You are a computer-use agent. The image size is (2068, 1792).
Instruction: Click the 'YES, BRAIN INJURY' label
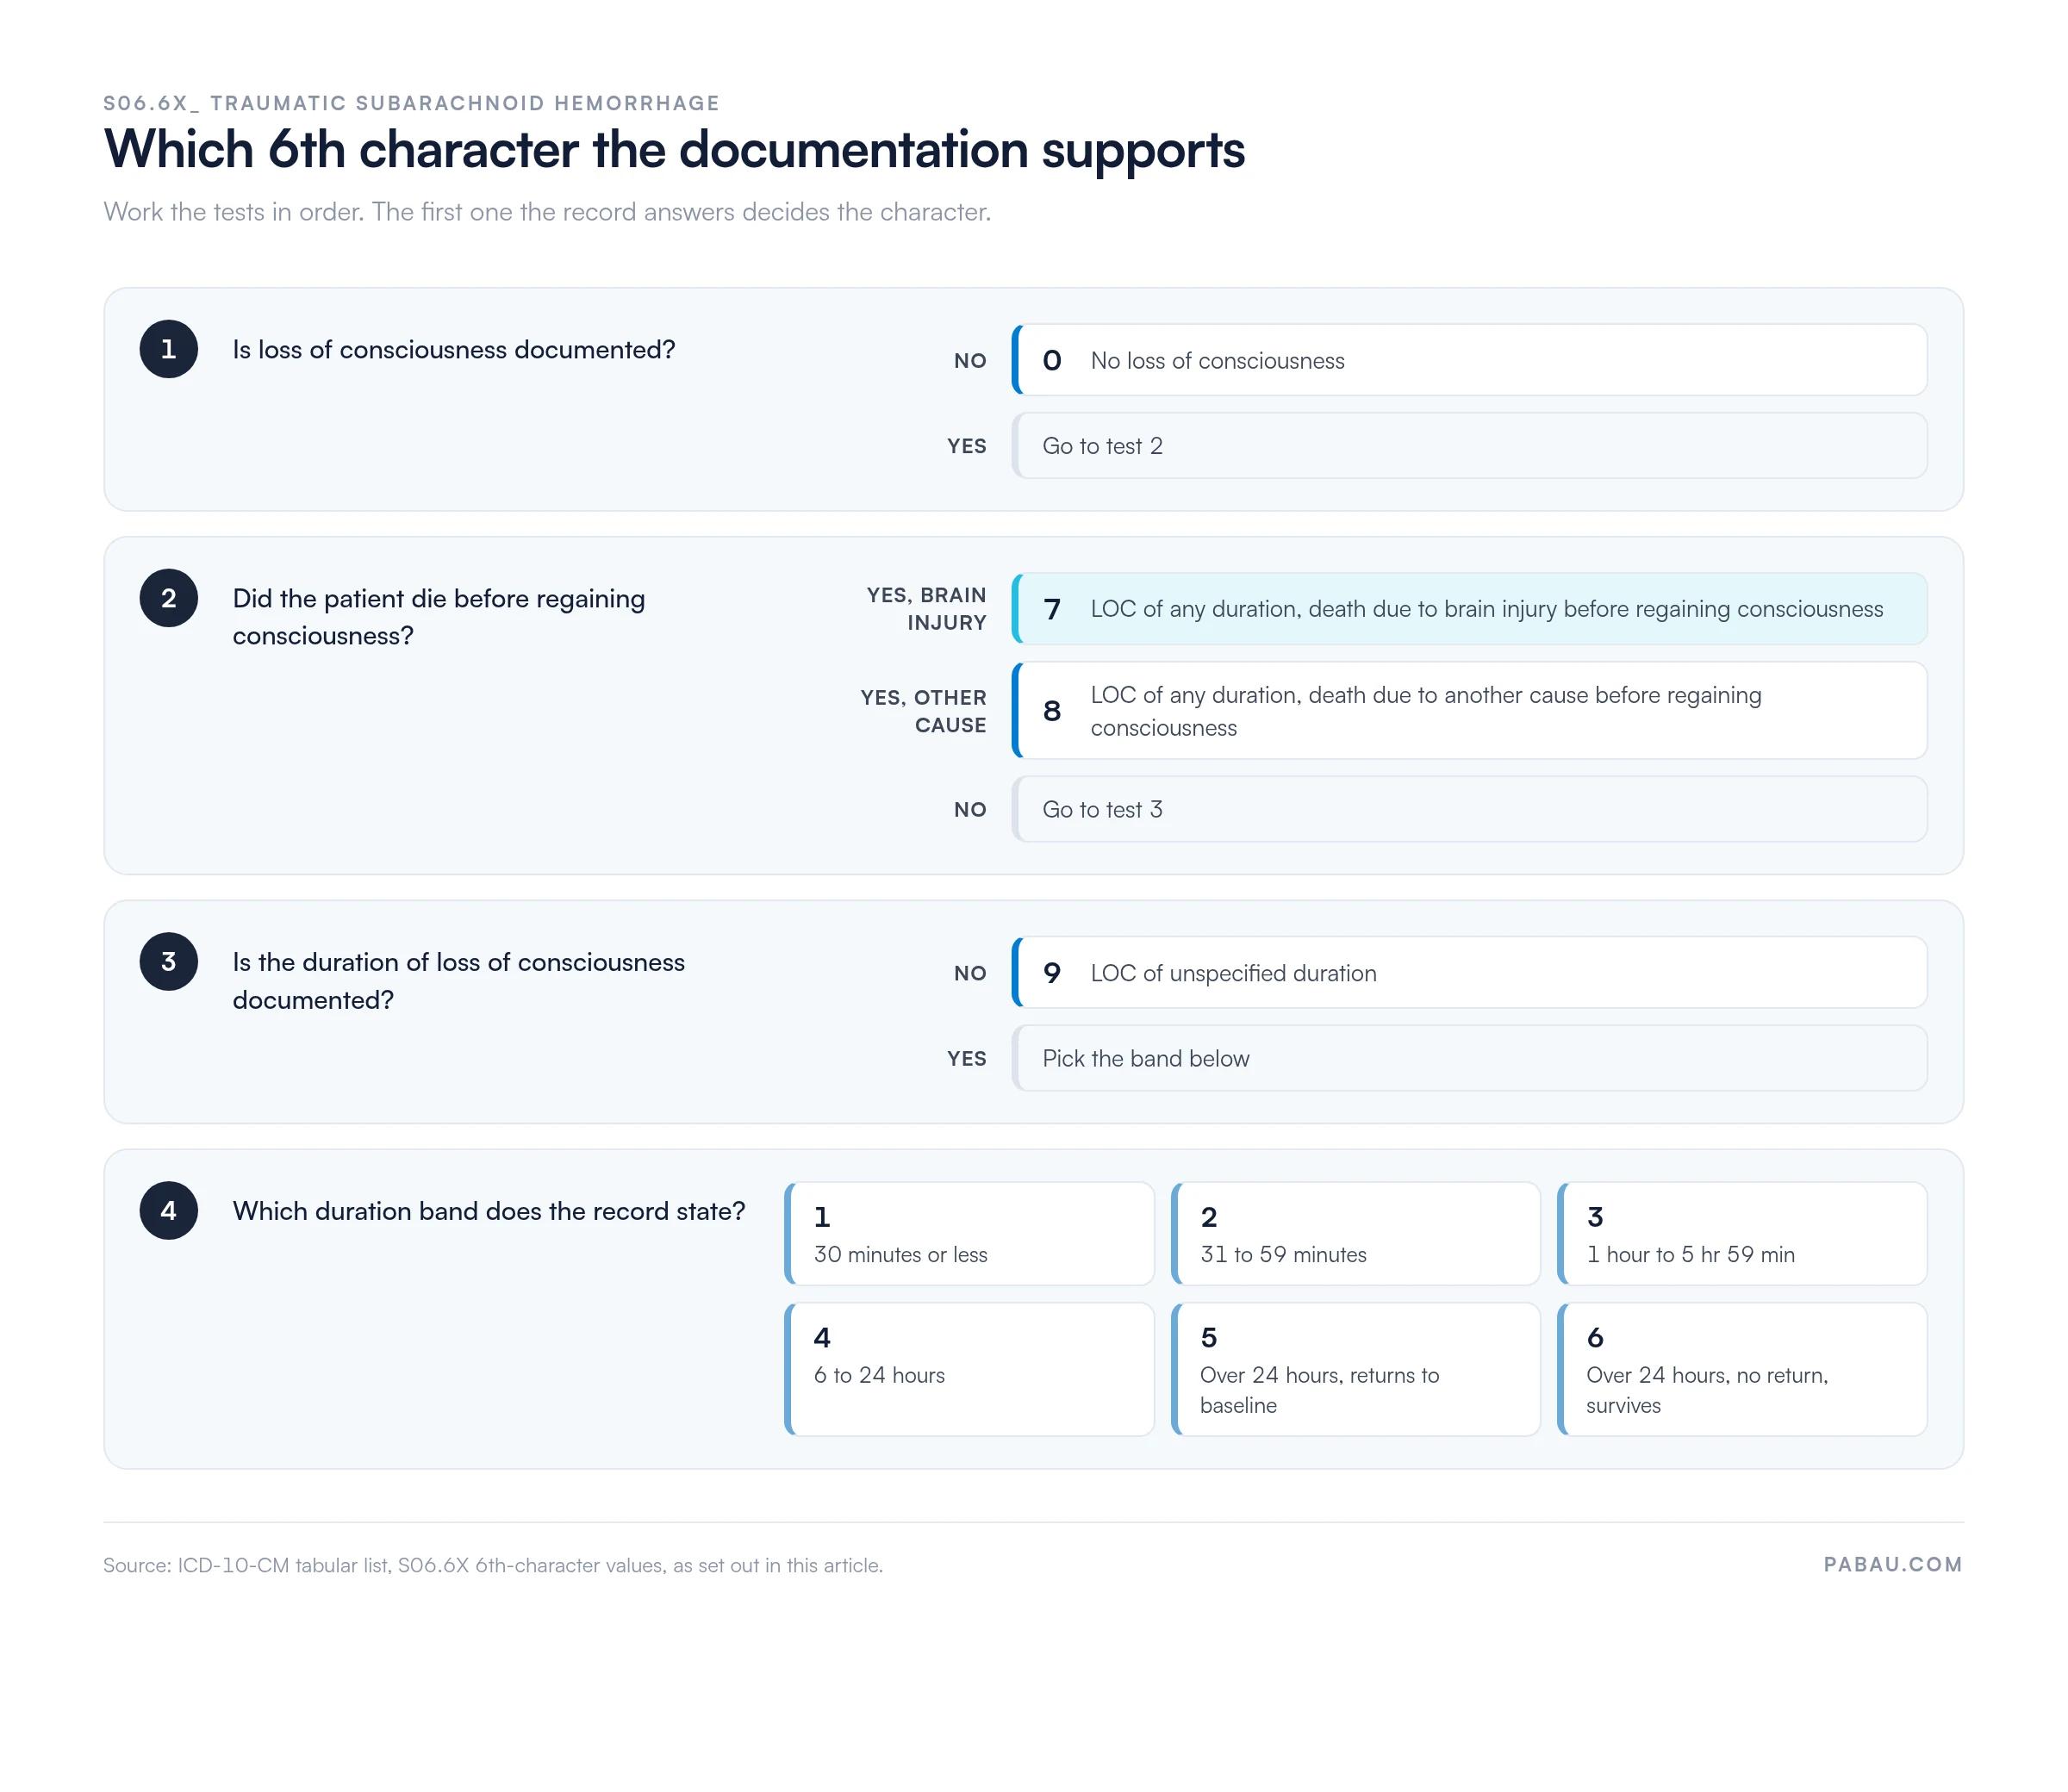point(927,609)
